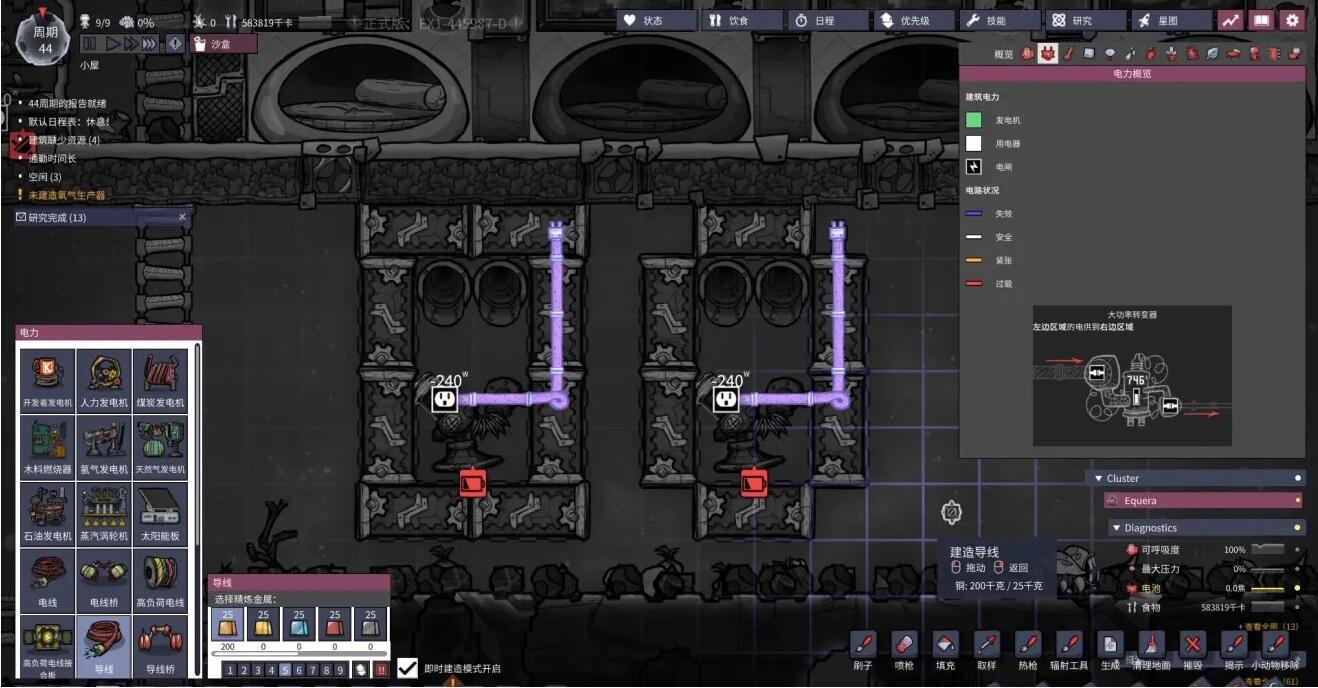Select the 取样 sampler sandbox tool
This screenshot has height=688, width=1318.
(986, 647)
